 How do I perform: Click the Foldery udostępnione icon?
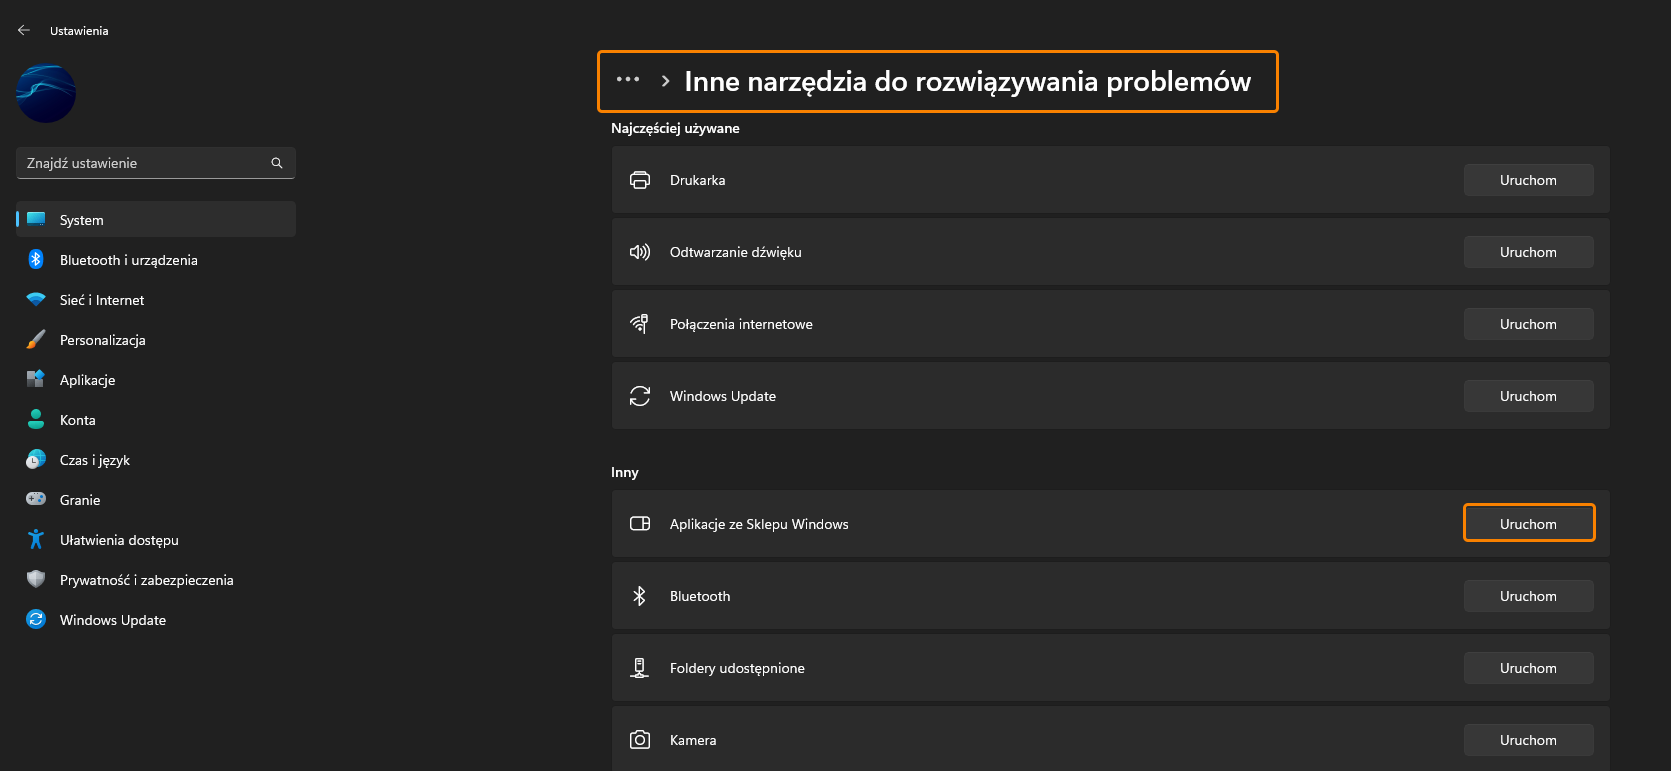coord(640,668)
